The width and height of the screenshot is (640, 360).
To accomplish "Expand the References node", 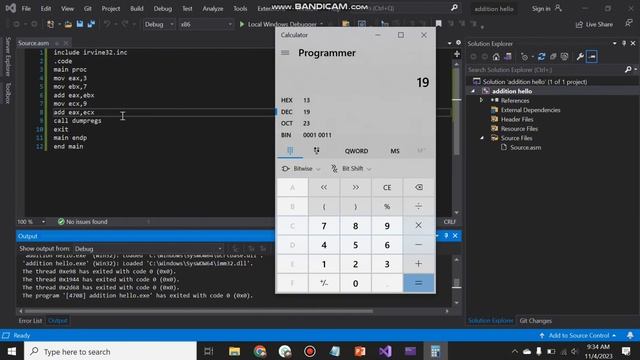I will click(481, 100).
